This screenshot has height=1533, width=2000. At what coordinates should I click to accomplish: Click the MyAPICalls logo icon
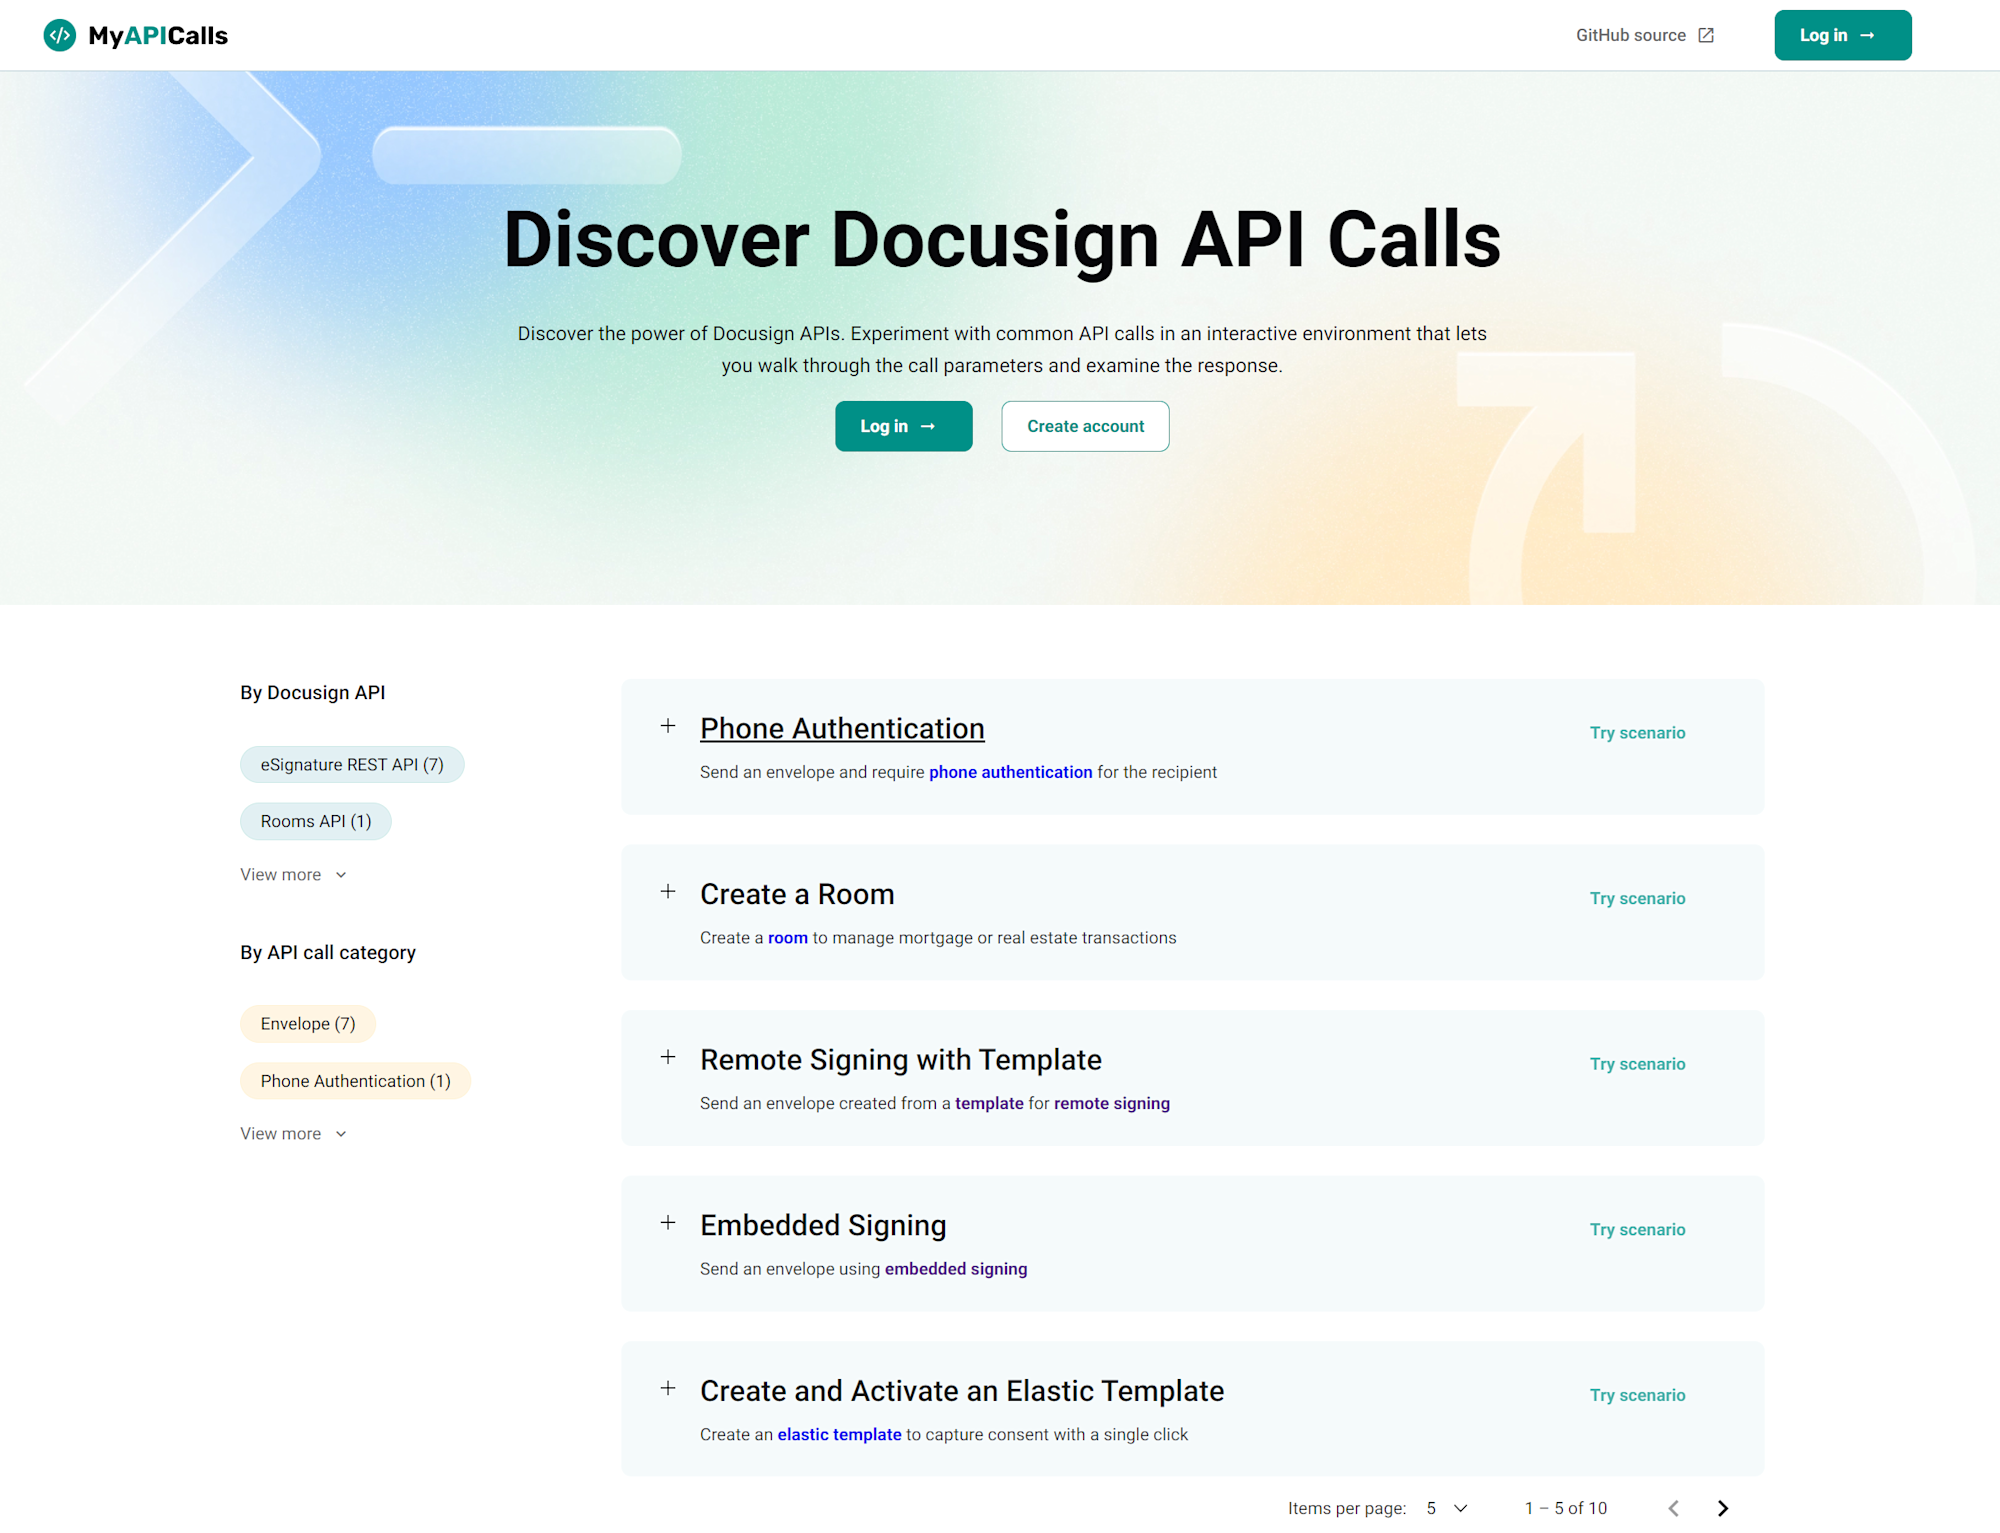pos(61,35)
